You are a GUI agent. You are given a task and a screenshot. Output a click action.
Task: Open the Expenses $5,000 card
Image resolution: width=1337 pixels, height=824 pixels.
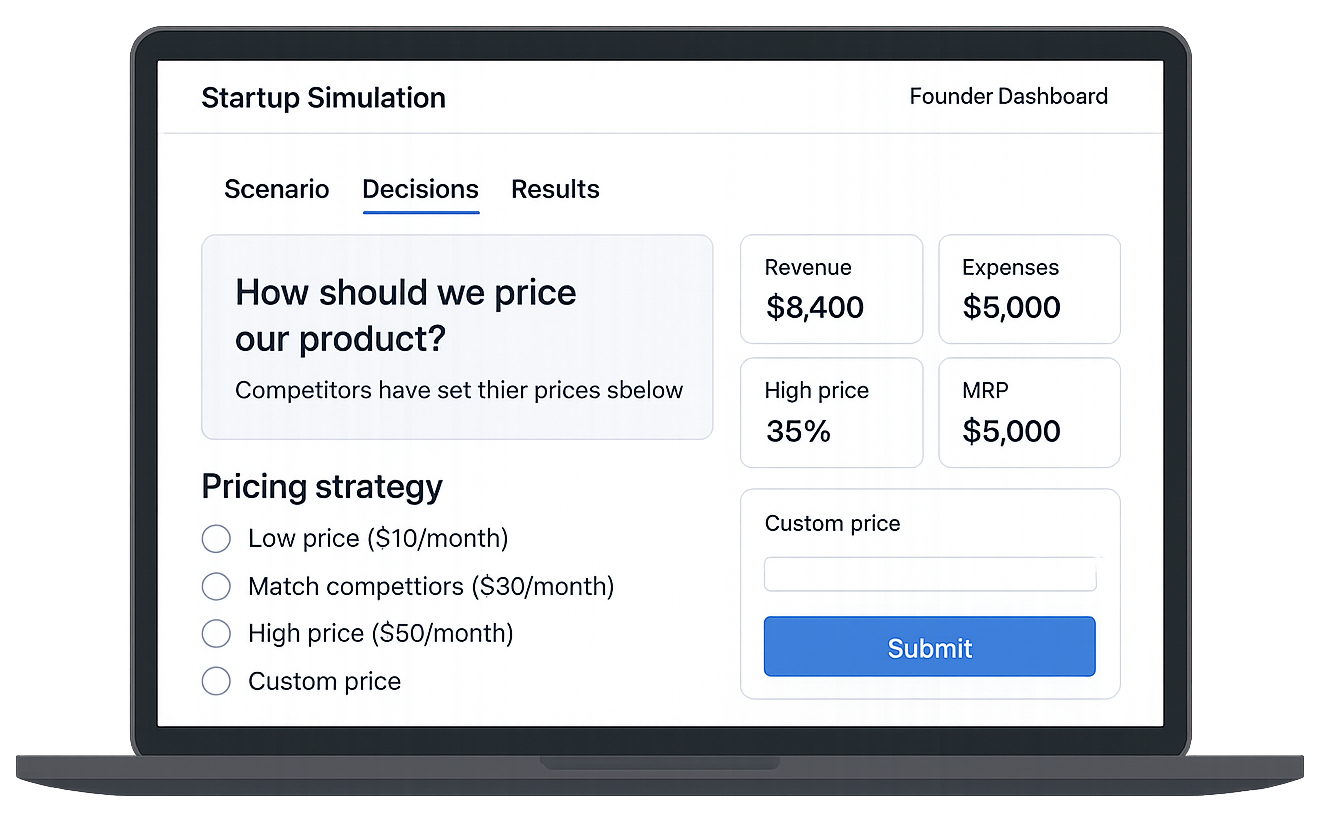pos(1029,289)
